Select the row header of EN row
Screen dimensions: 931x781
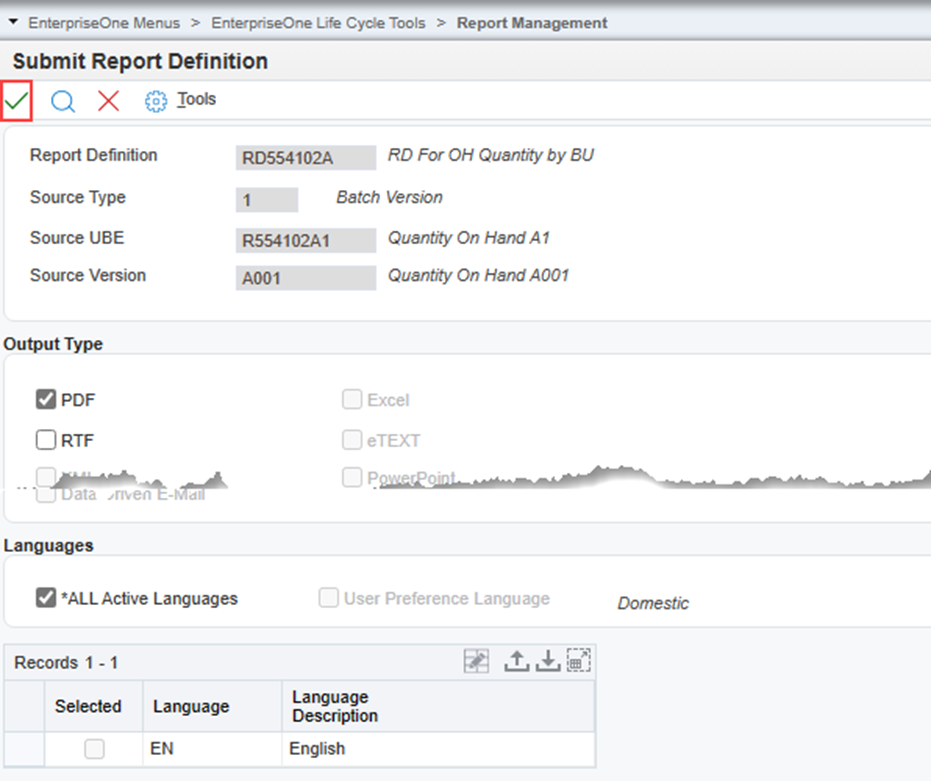[x=24, y=749]
